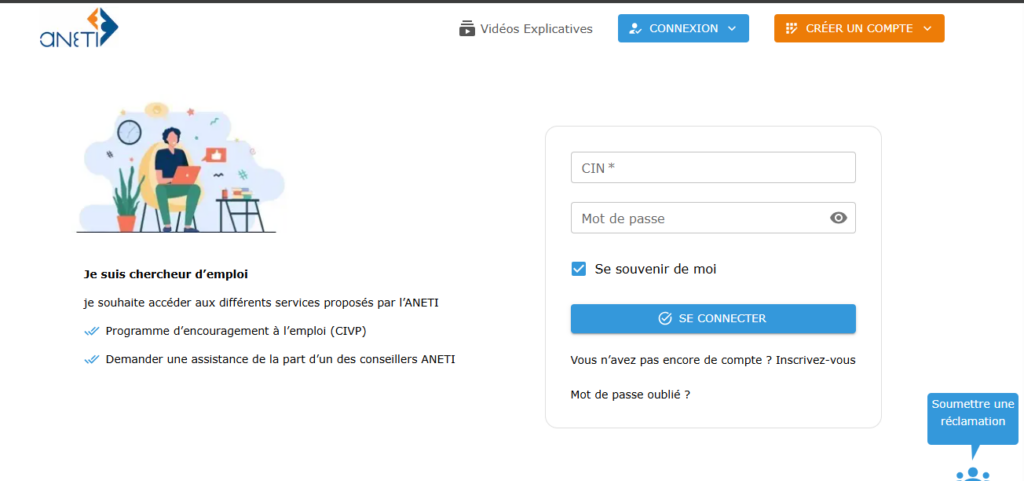Viewport: 1024px width, 481px height.
Task: Focus the CIN input field
Action: click(713, 168)
